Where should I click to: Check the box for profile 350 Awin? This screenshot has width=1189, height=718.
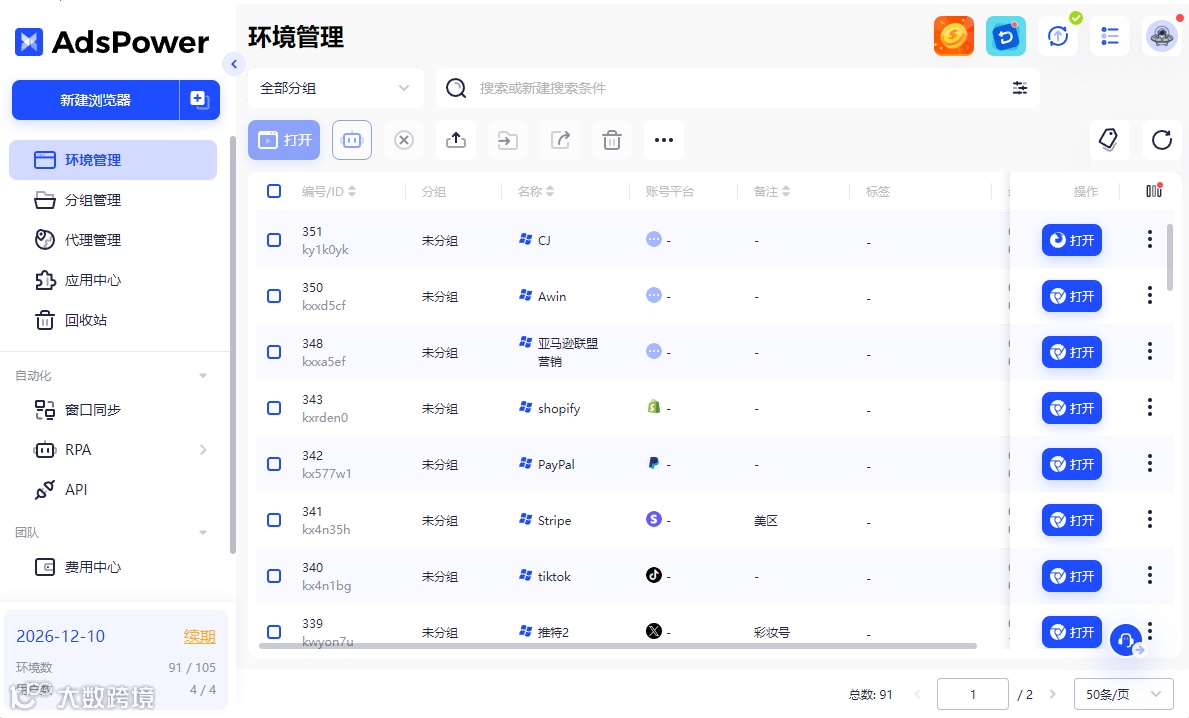click(274, 296)
